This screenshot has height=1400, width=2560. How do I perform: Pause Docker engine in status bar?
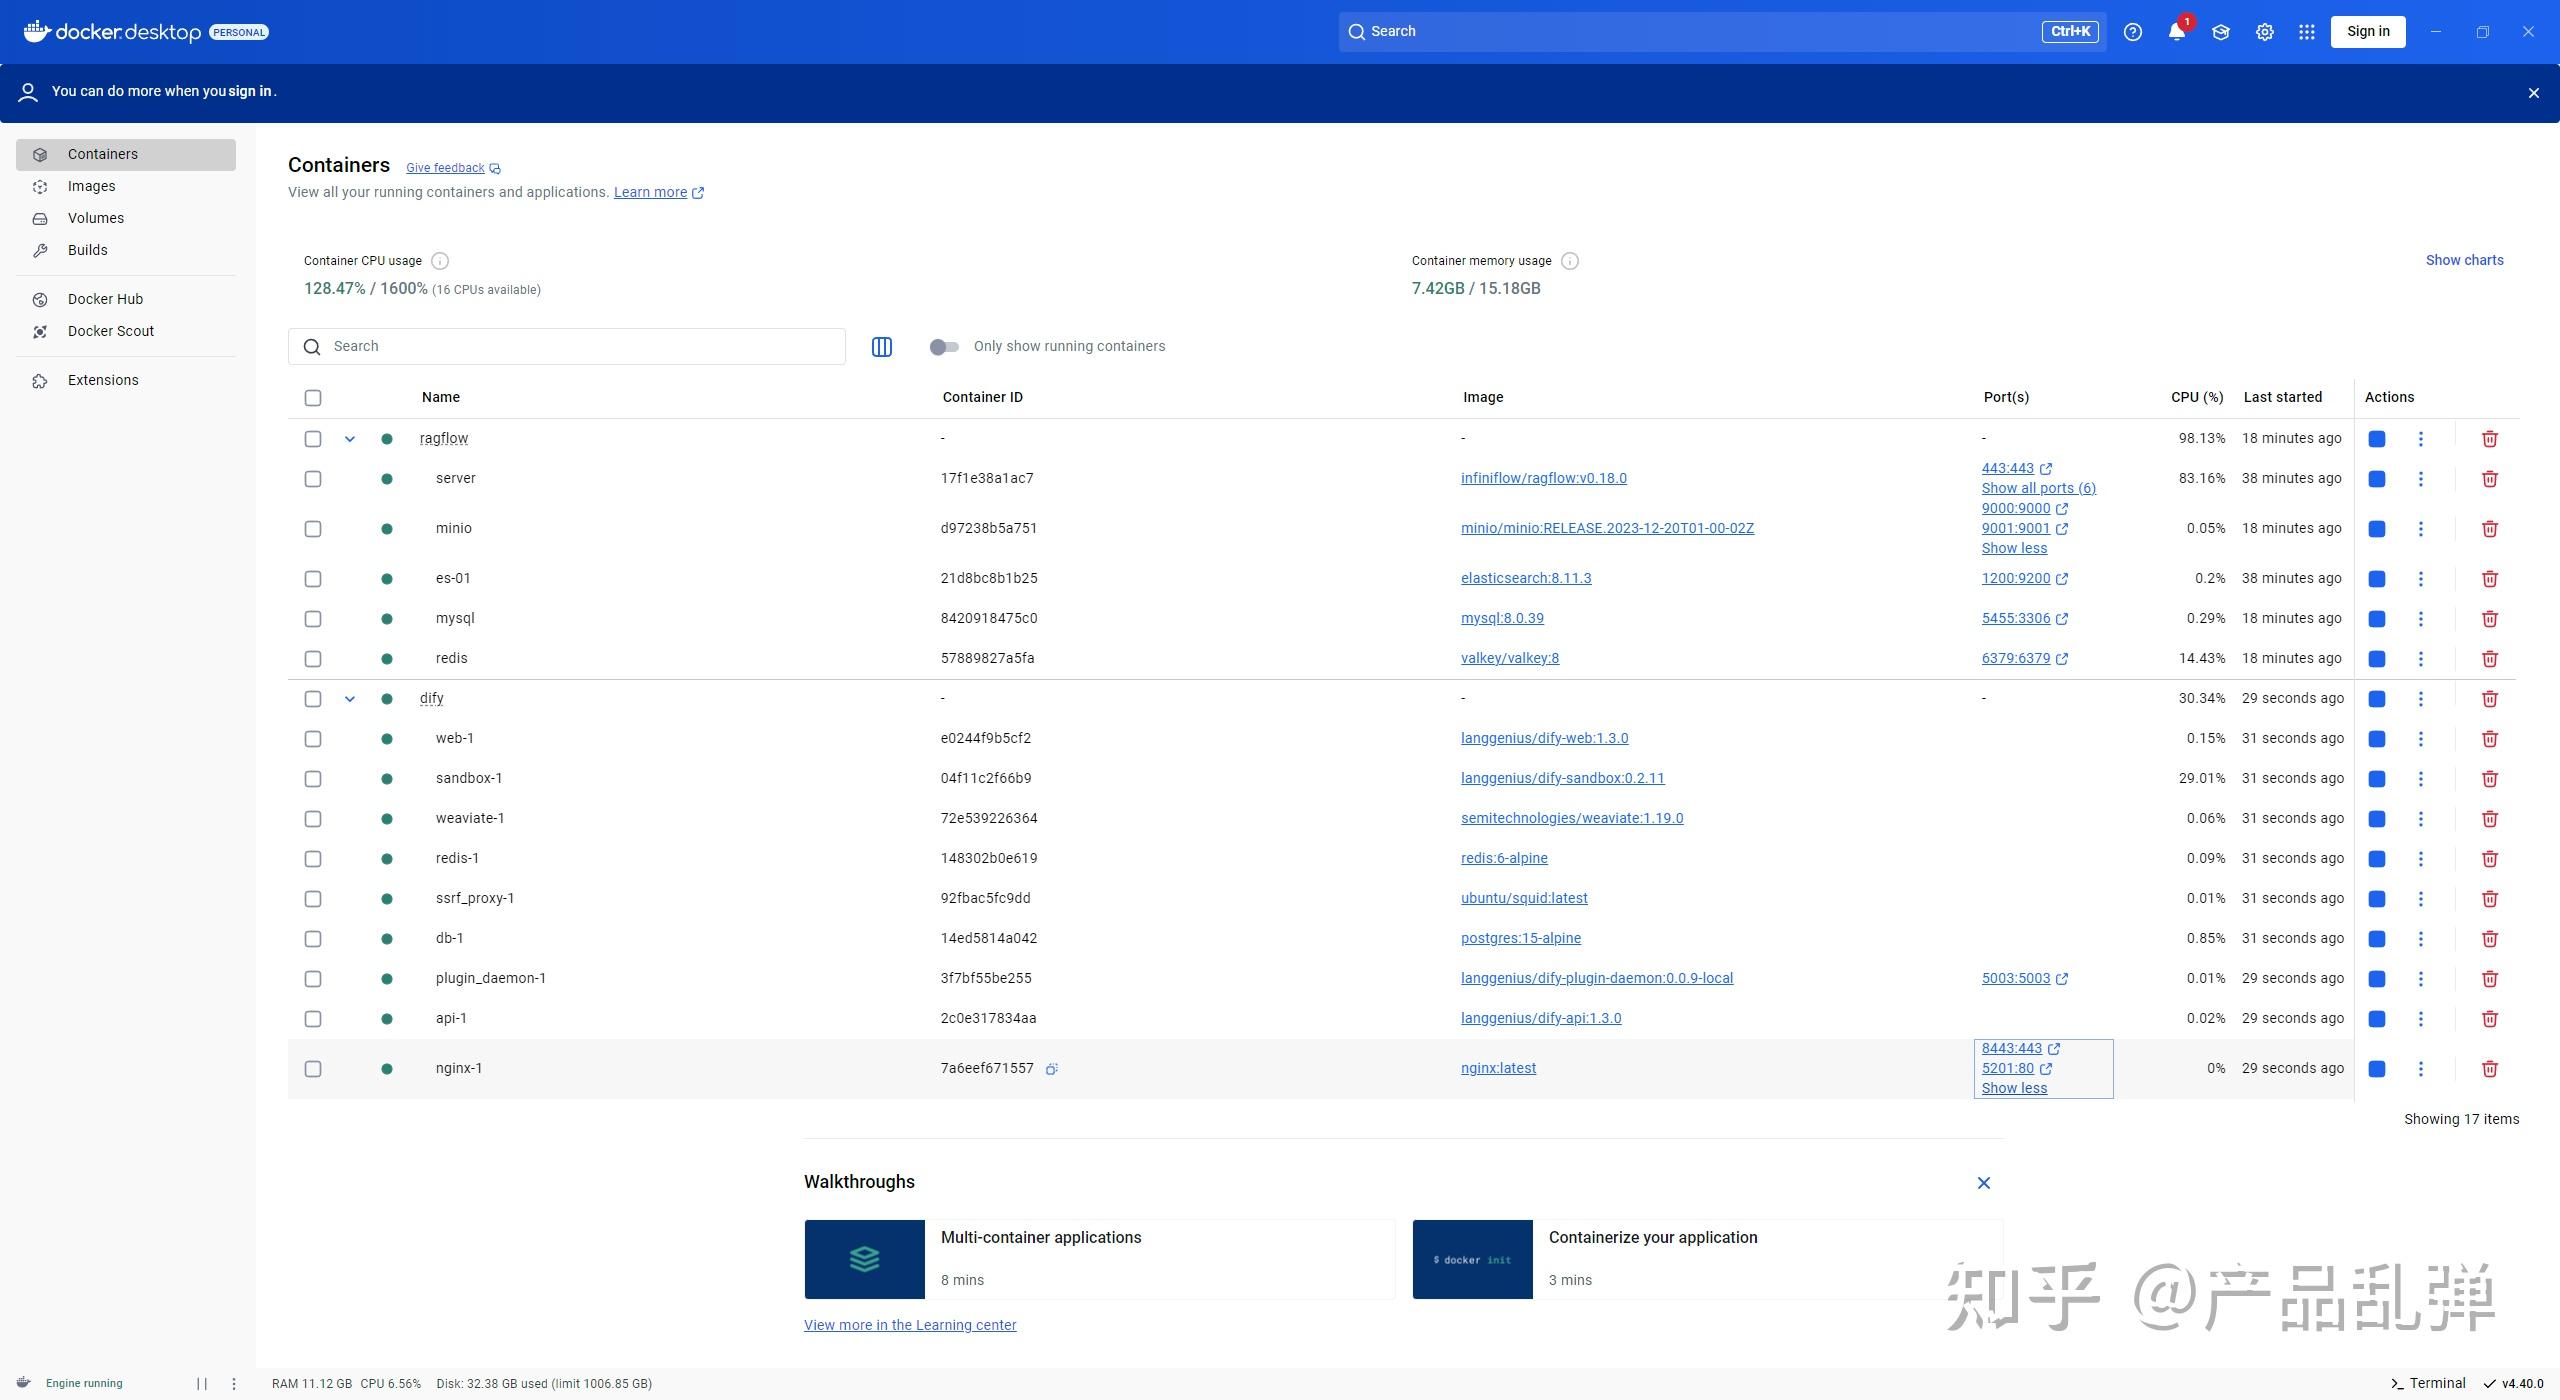click(202, 1384)
